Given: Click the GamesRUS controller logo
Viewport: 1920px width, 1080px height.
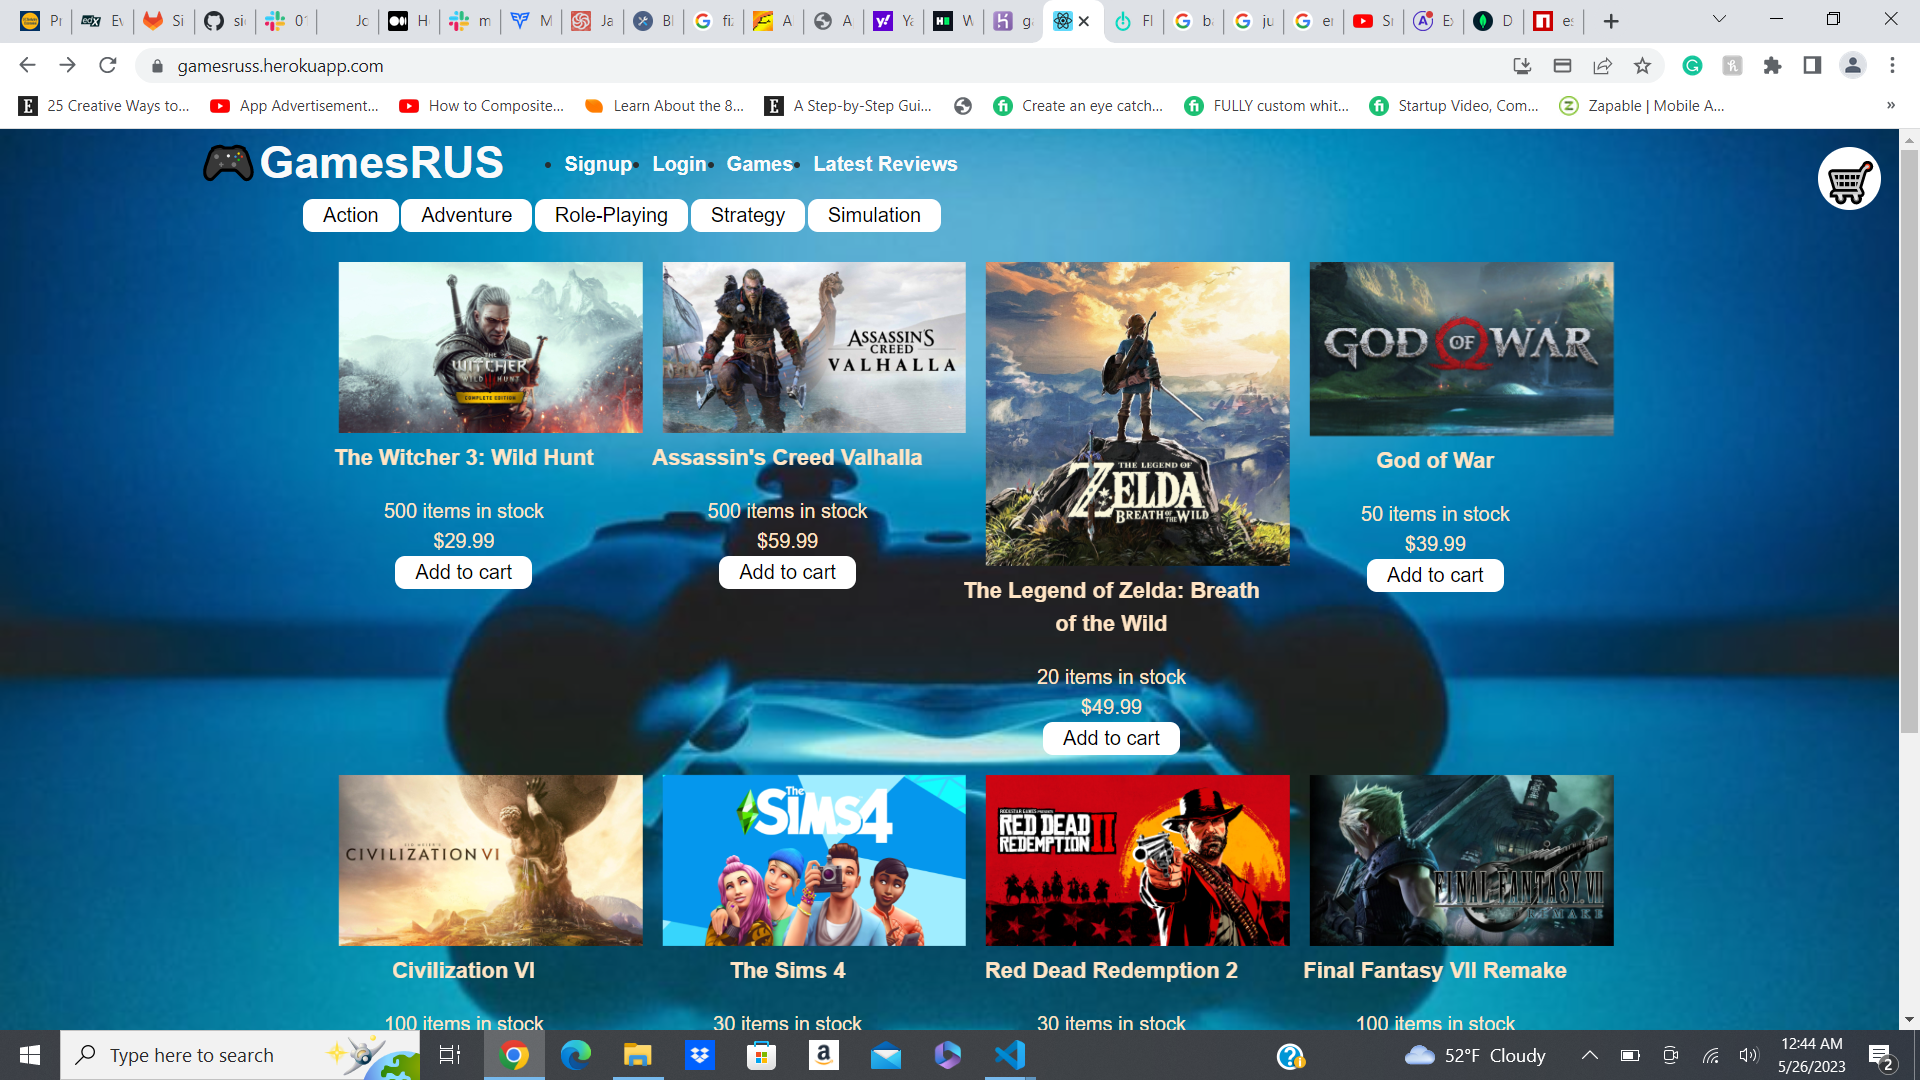Looking at the screenshot, I should pos(228,163).
